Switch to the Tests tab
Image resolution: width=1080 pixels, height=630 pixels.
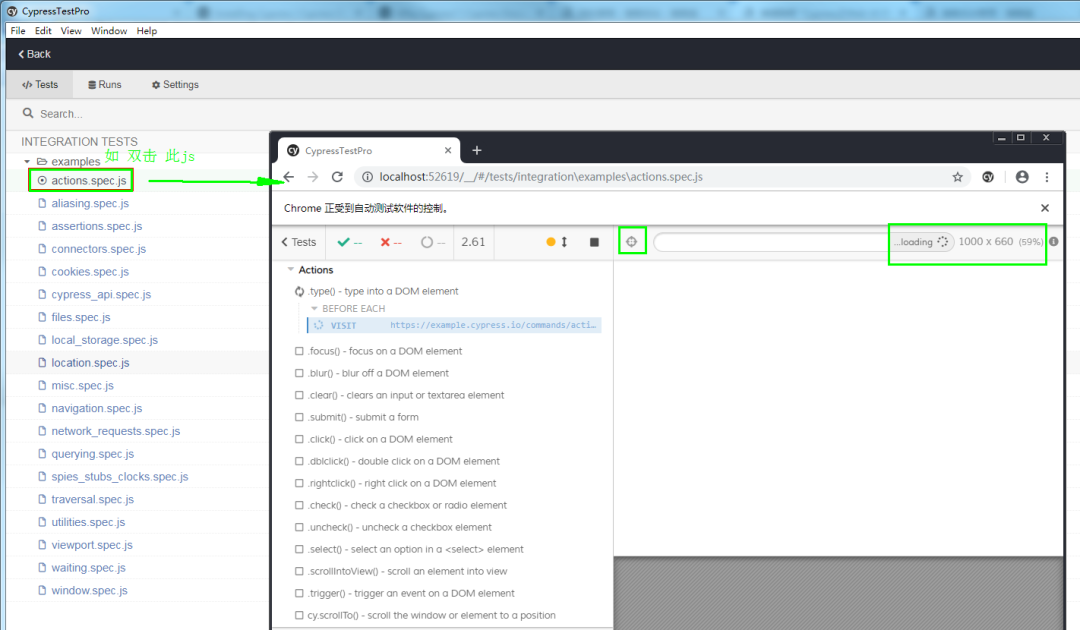point(40,85)
